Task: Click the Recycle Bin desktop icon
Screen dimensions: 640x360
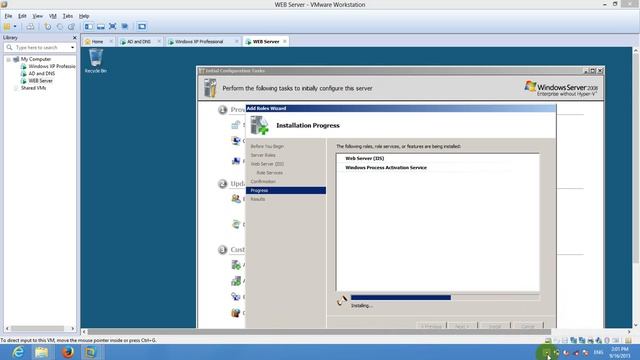Action: coord(96,61)
